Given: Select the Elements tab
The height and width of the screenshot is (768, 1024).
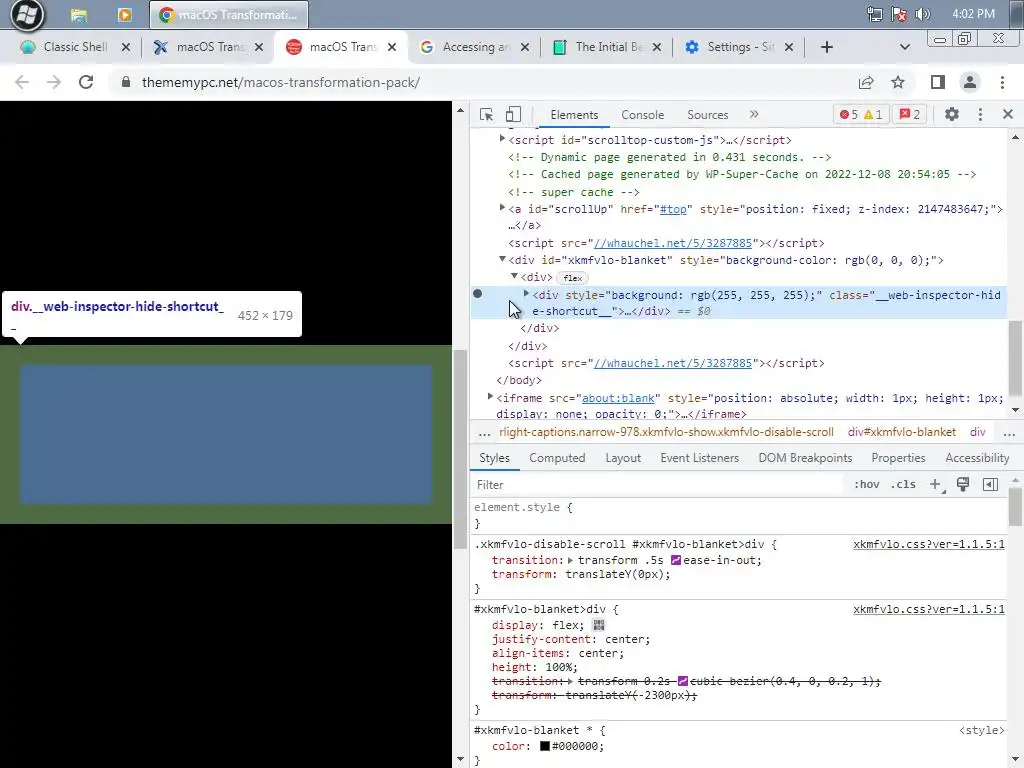Looking at the screenshot, I should (574, 115).
